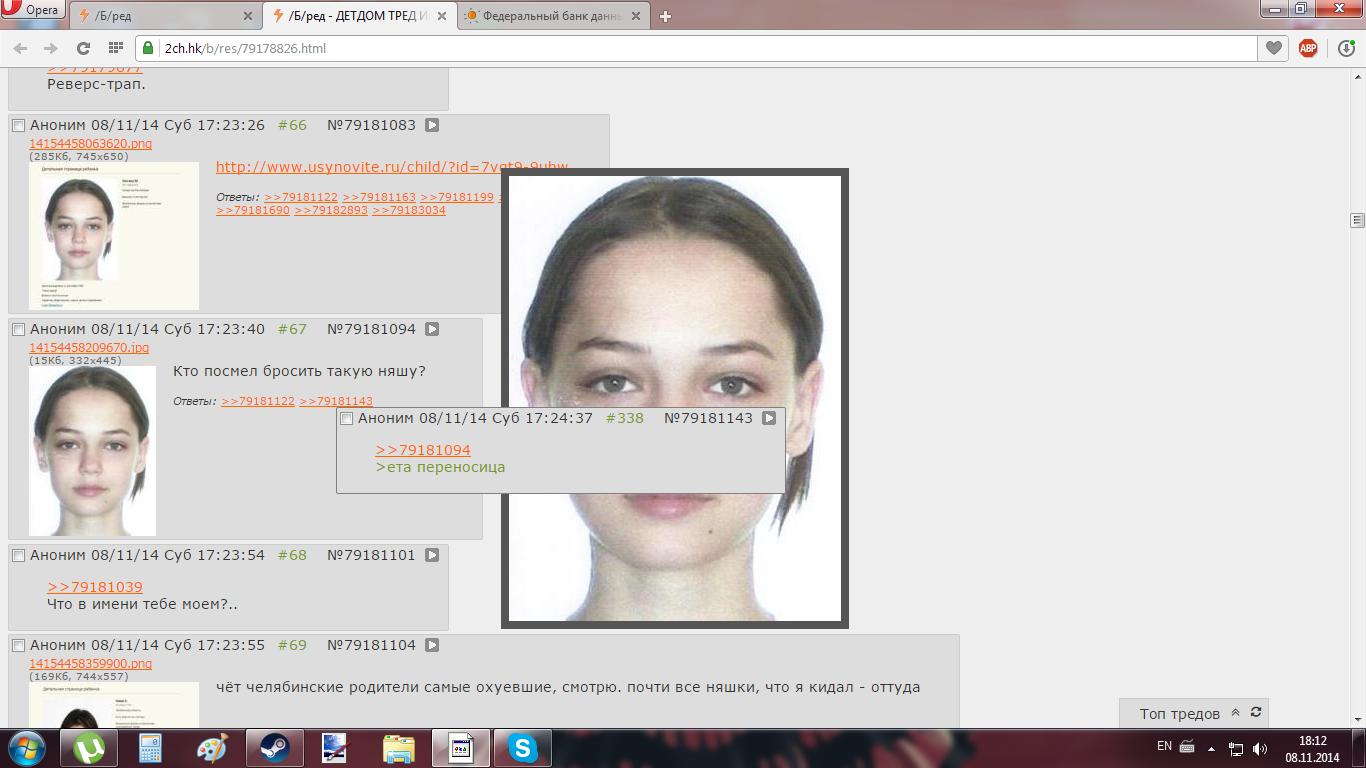1366x768 pixels.
Task: Go back to the previous page
Action: coord(20,48)
